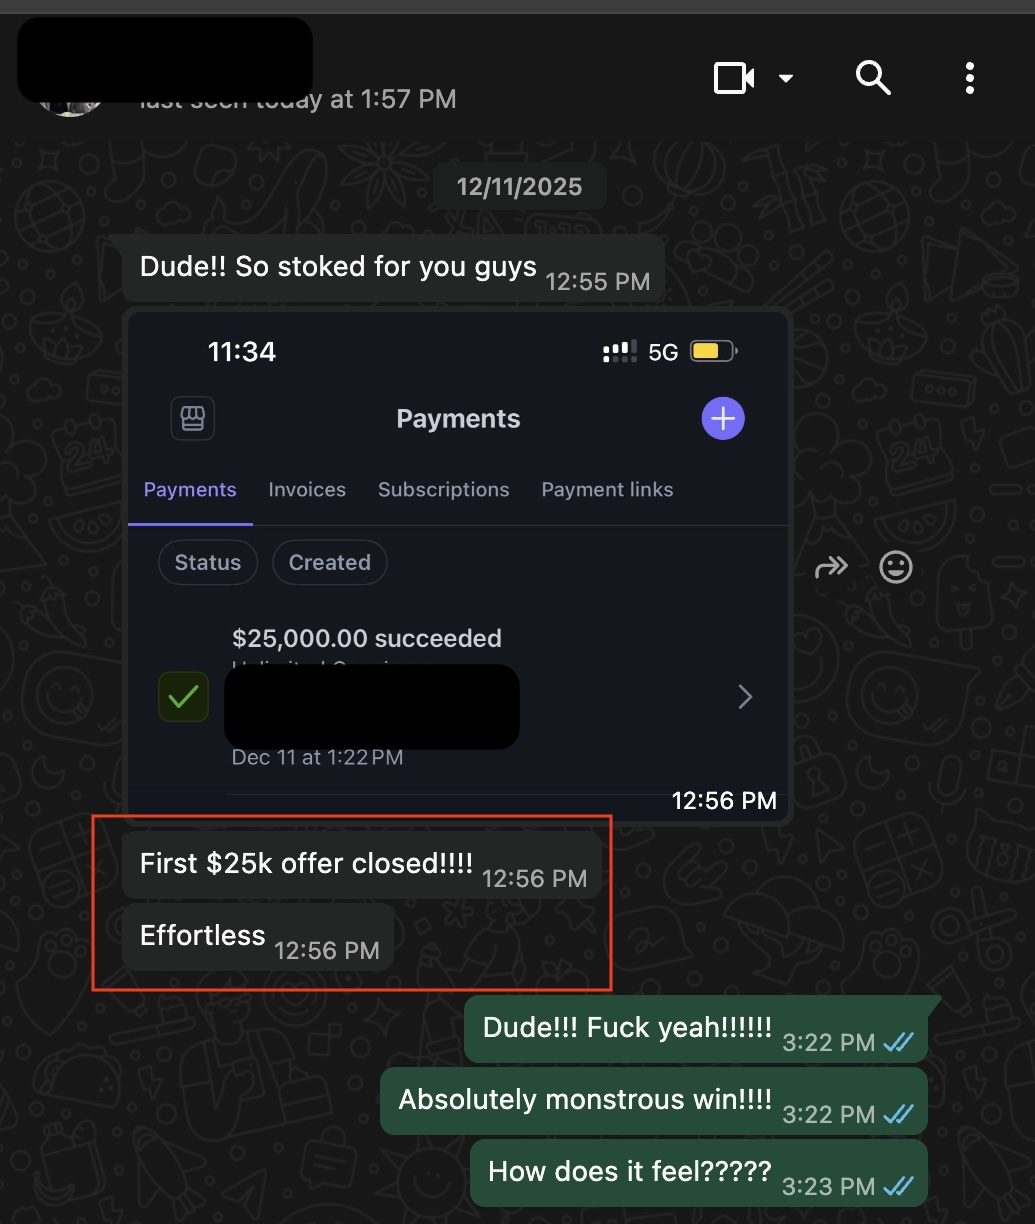Viewport: 1035px width, 1224px height.
Task: Open the call options dropdown arrow
Action: [x=786, y=78]
